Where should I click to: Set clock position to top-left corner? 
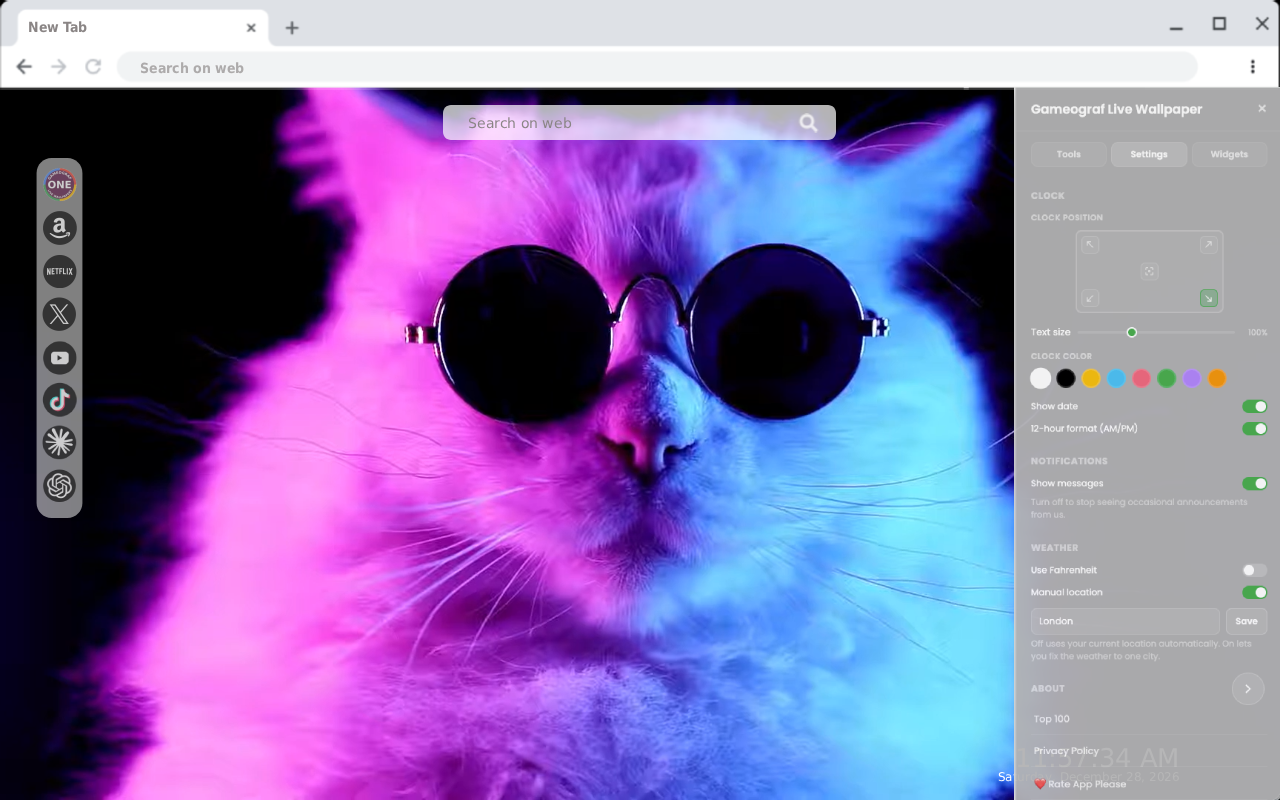tap(1091, 245)
